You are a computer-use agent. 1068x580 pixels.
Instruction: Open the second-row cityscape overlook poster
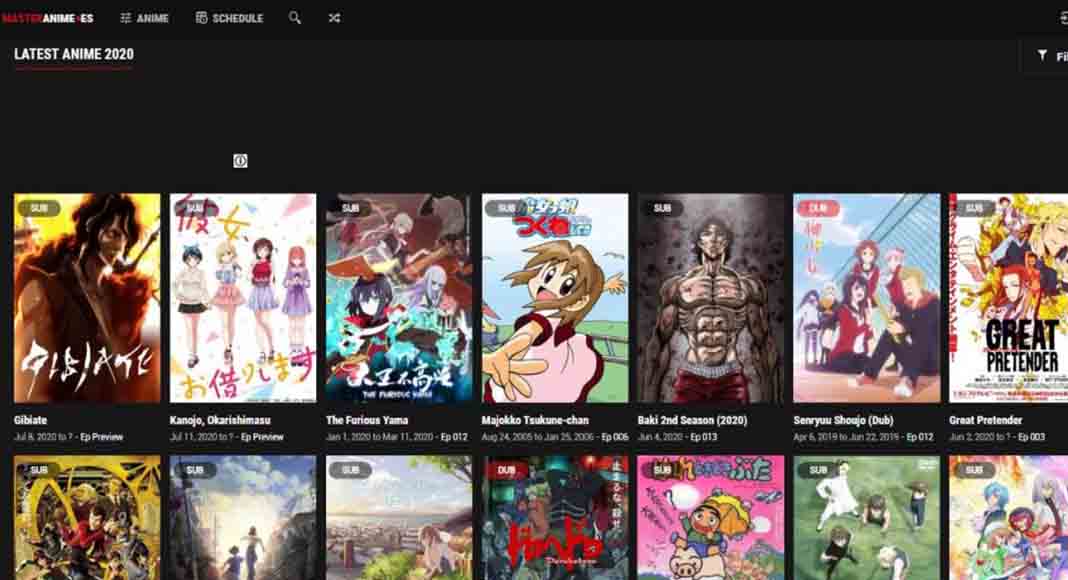click(399, 518)
